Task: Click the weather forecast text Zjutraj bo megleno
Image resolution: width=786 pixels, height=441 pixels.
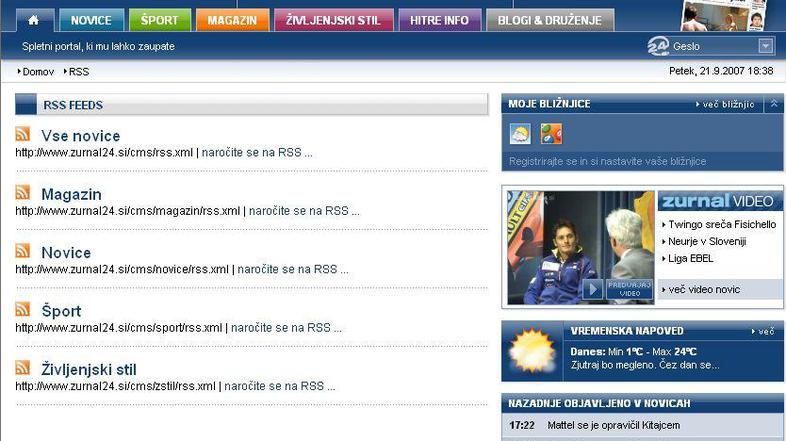Action: 645,365
